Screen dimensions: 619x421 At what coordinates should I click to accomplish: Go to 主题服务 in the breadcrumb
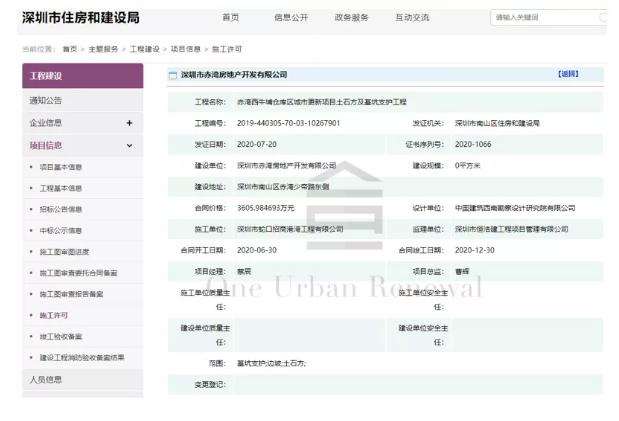tap(103, 49)
